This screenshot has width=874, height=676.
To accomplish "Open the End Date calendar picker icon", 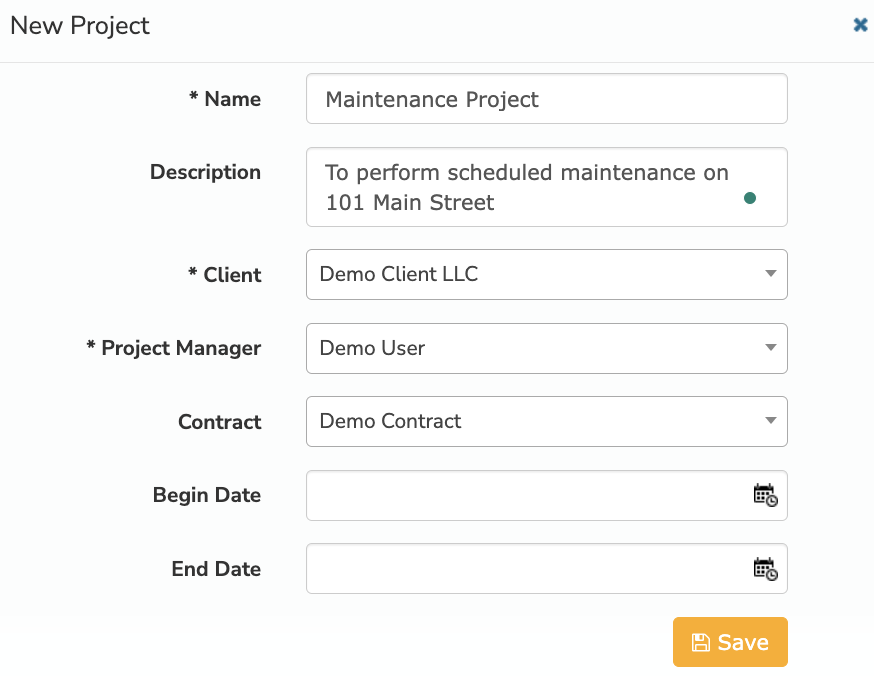I will (765, 568).
